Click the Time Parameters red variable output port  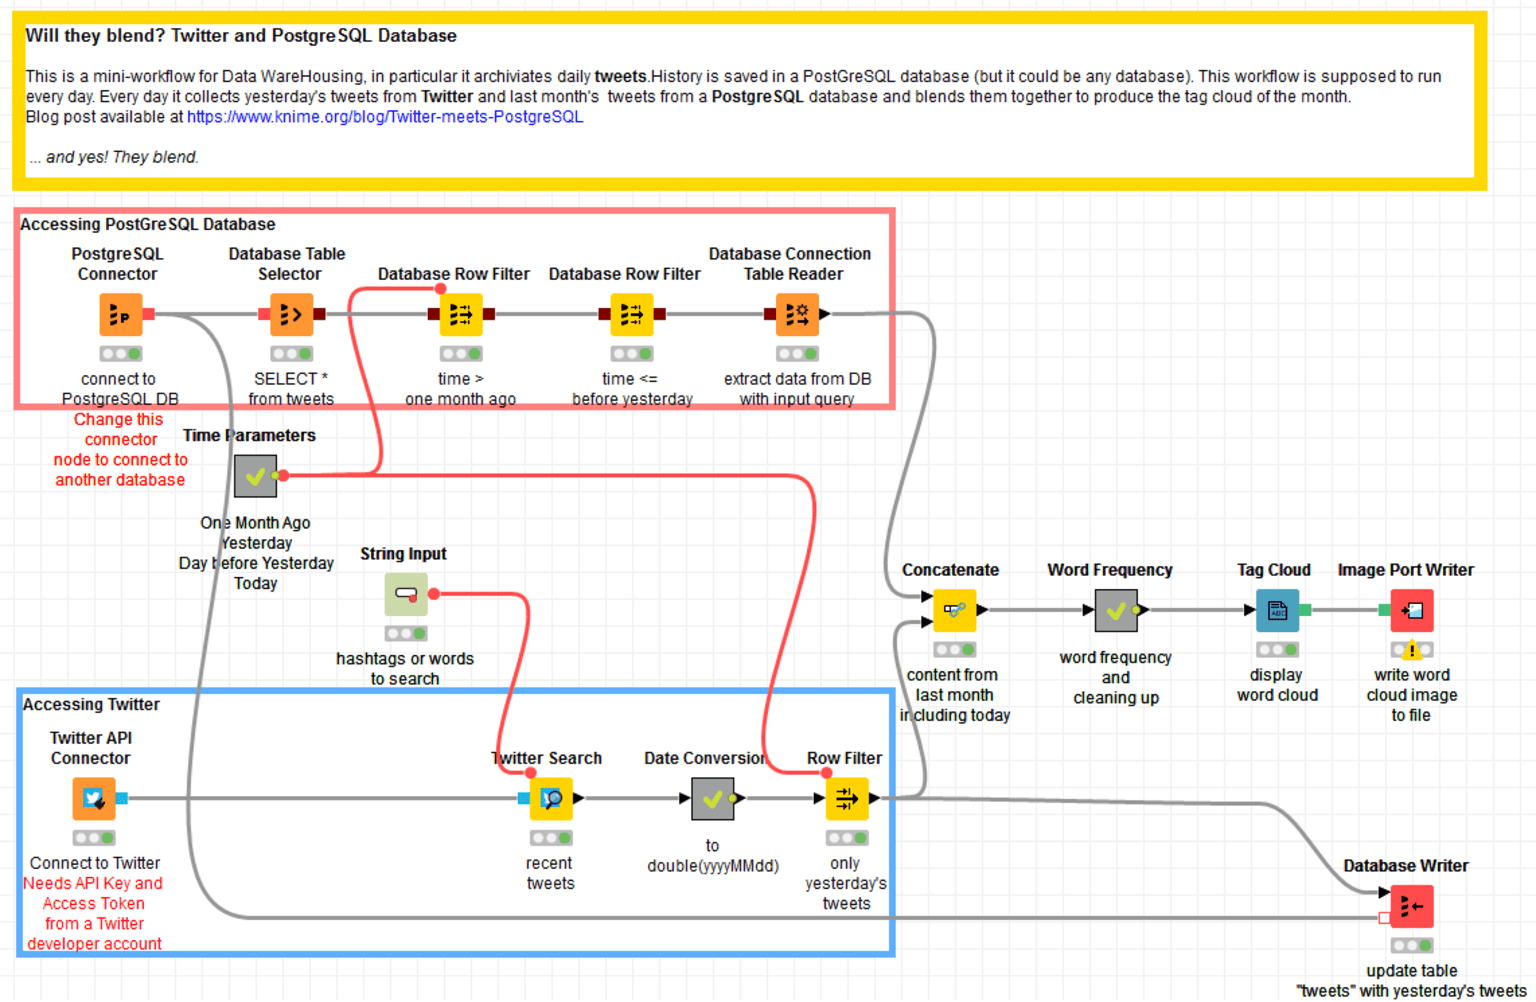point(283,476)
